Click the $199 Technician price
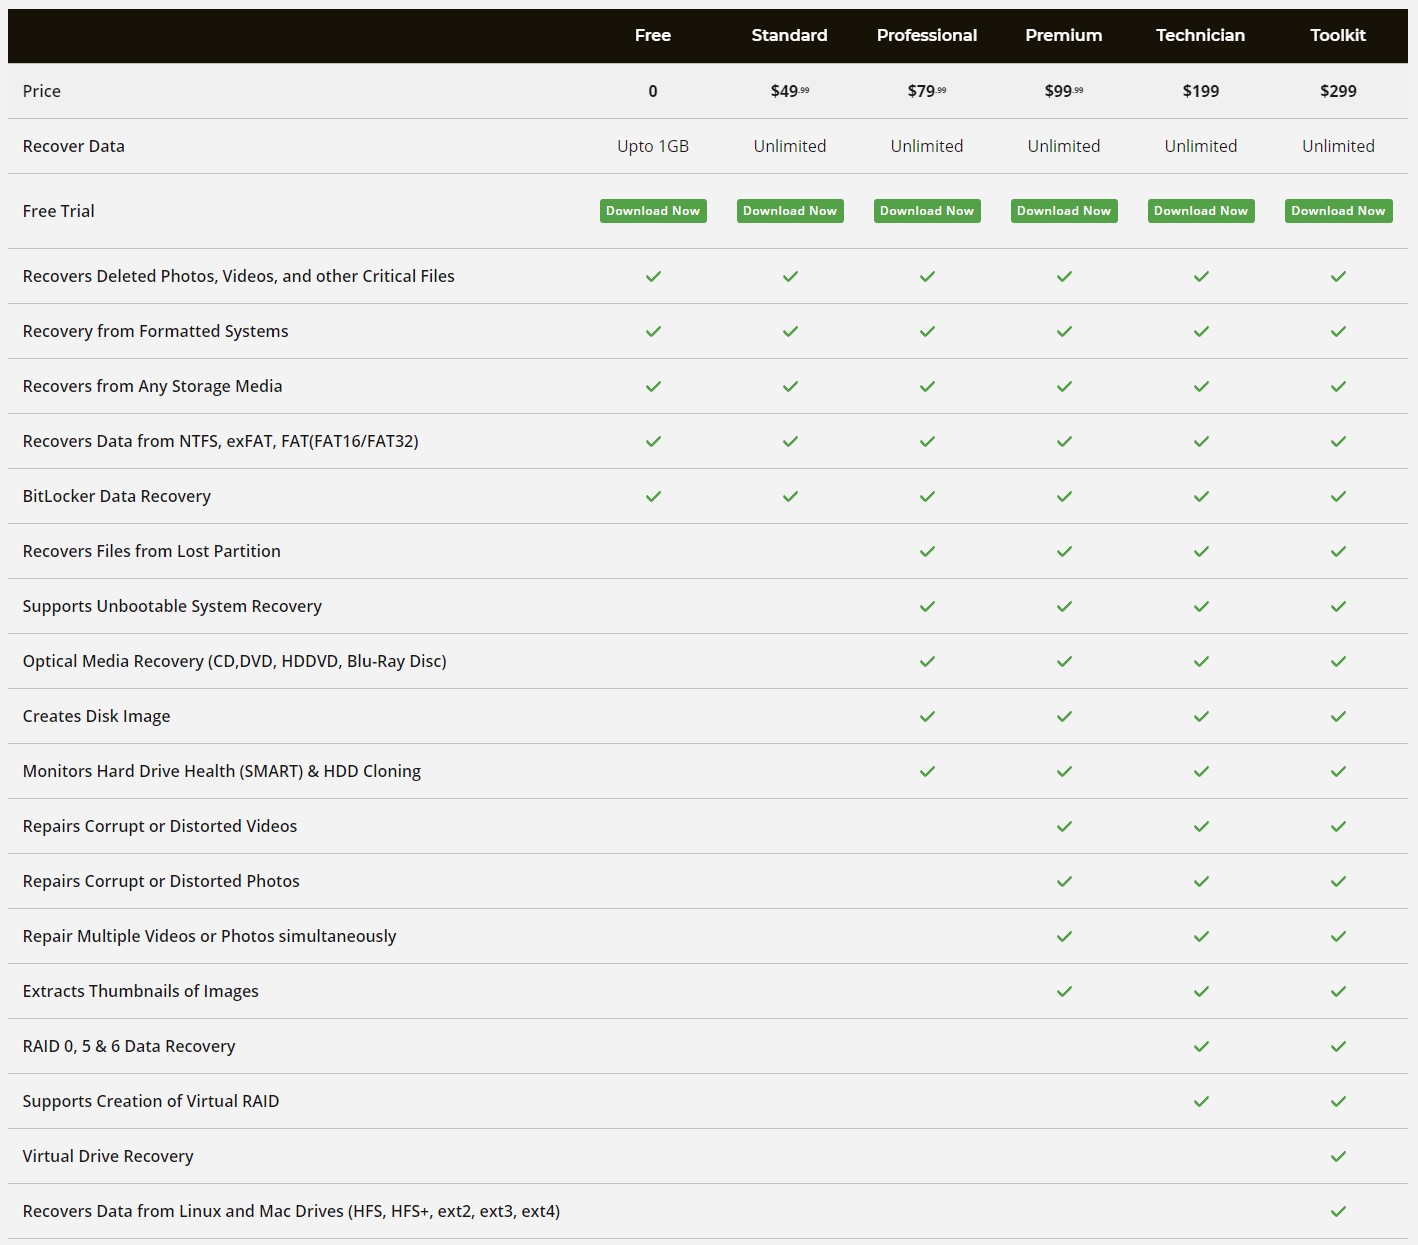This screenshot has width=1418, height=1245. click(1201, 91)
